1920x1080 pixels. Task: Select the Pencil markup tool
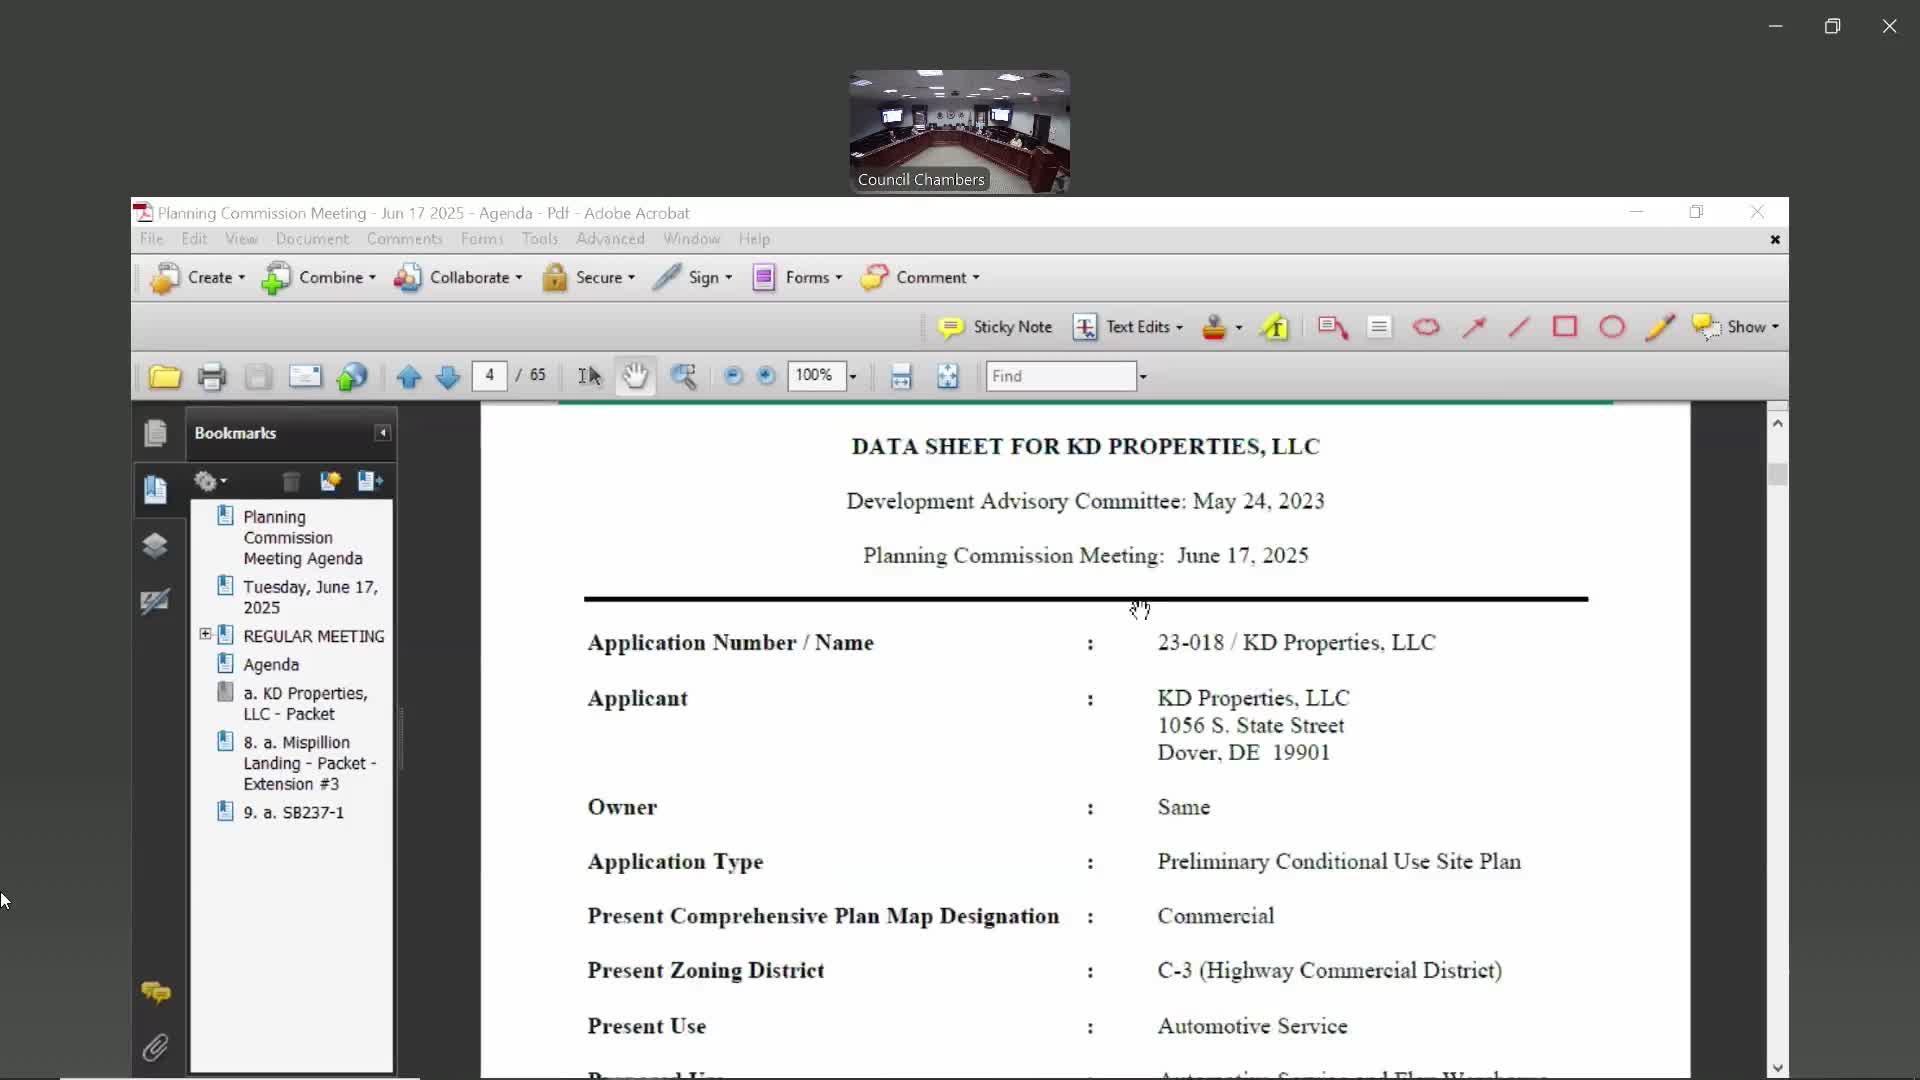[x=1660, y=327]
